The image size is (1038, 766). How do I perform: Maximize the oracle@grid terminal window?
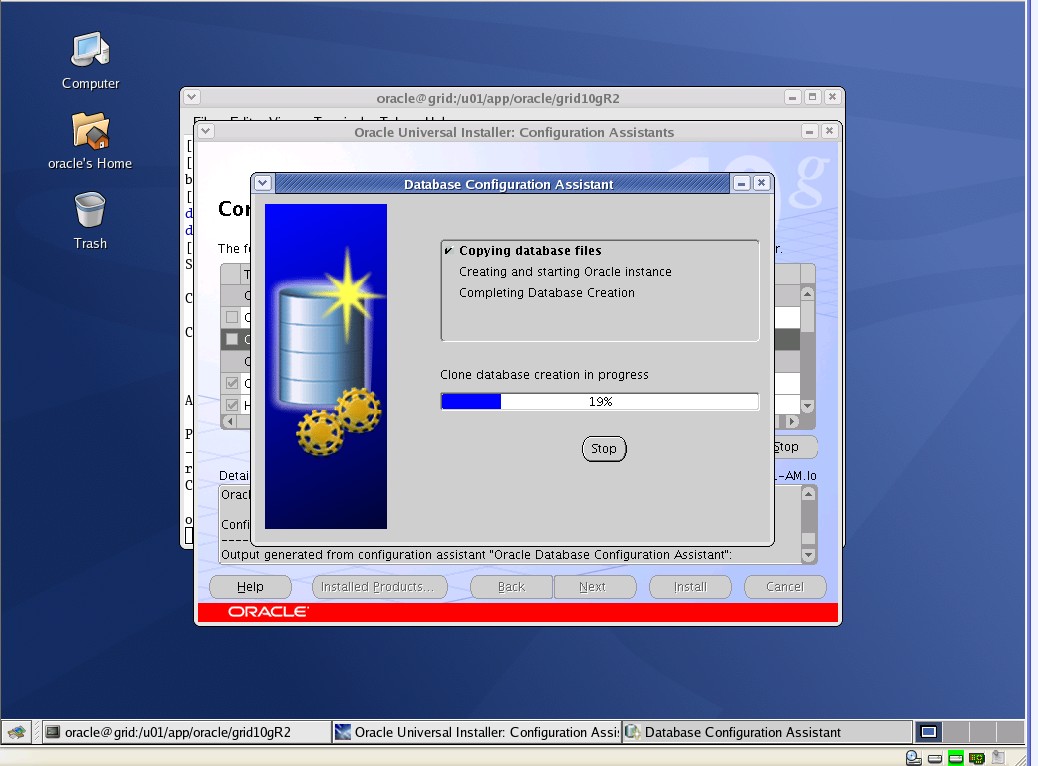coord(813,98)
